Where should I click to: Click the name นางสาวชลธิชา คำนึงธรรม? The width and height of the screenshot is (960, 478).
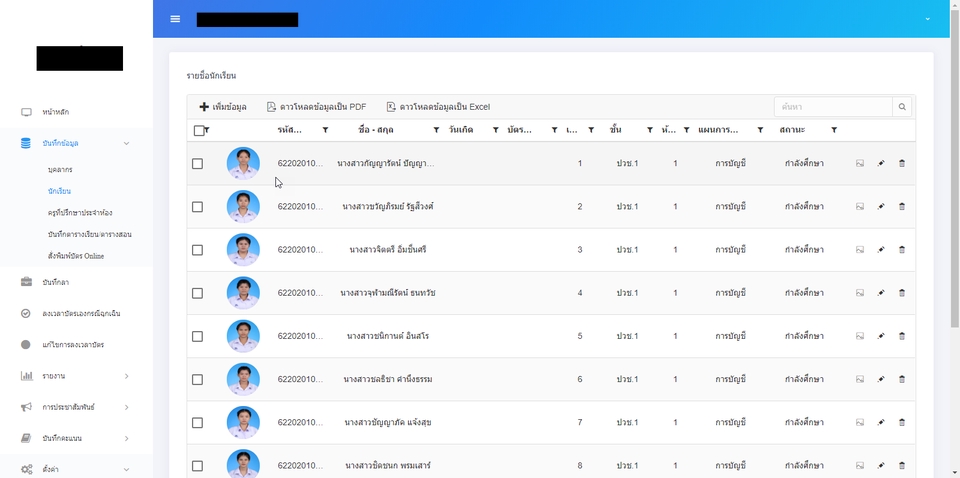(x=388, y=379)
